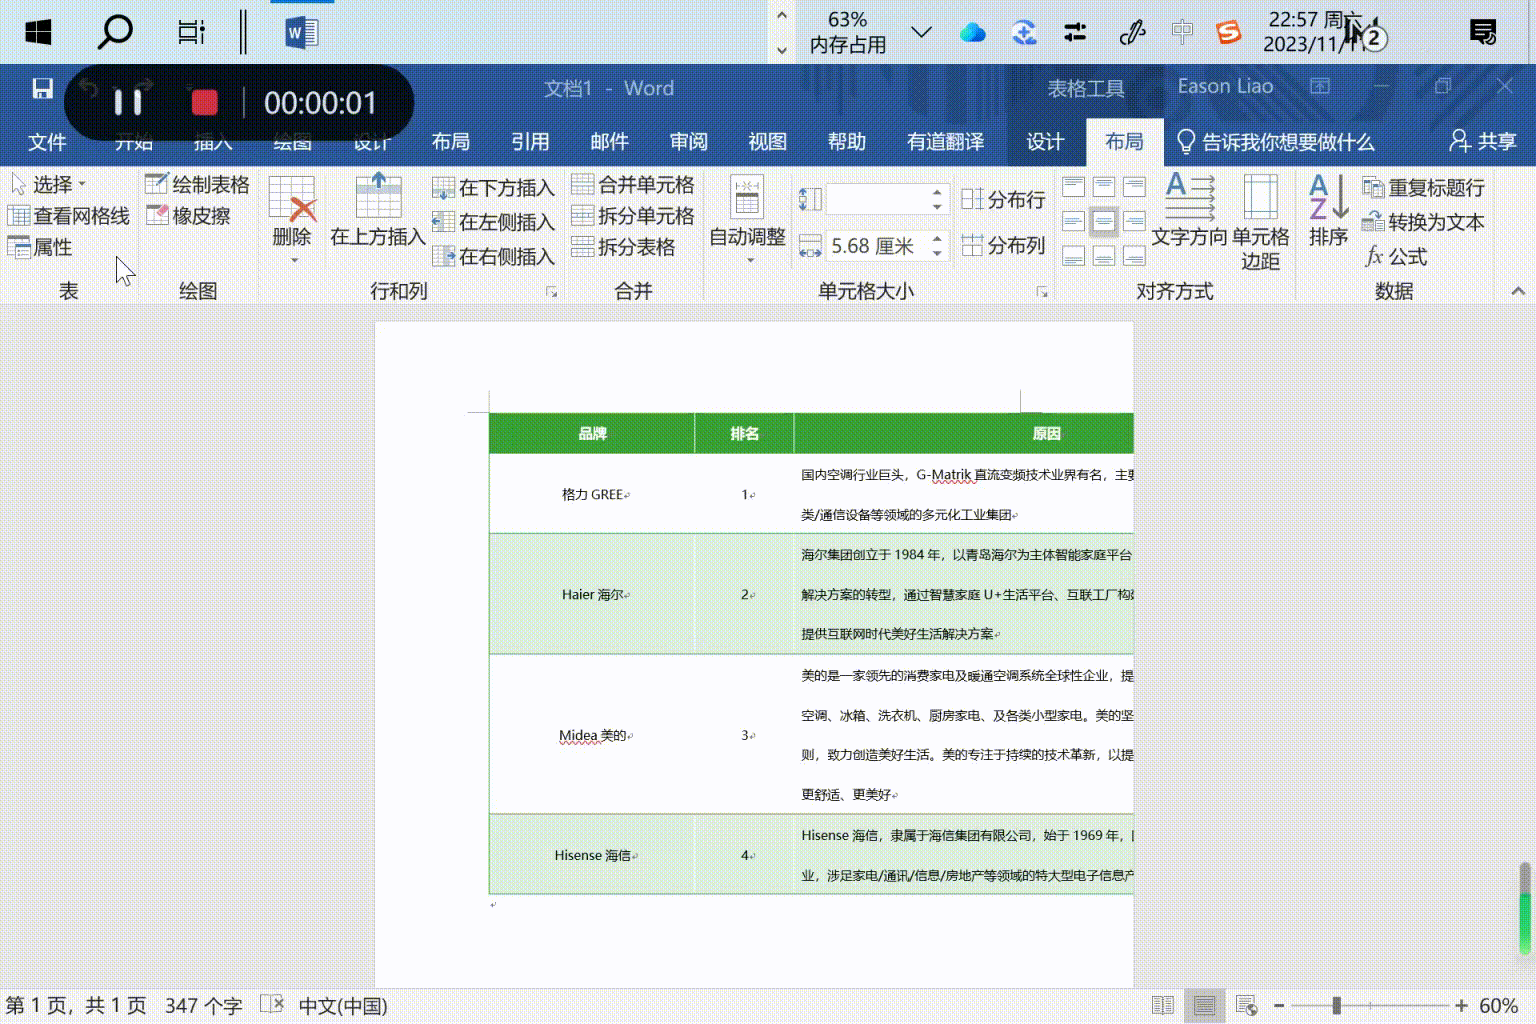Open the 视图 ribbon tab
Image resolution: width=1536 pixels, height=1024 pixels.
tap(767, 142)
